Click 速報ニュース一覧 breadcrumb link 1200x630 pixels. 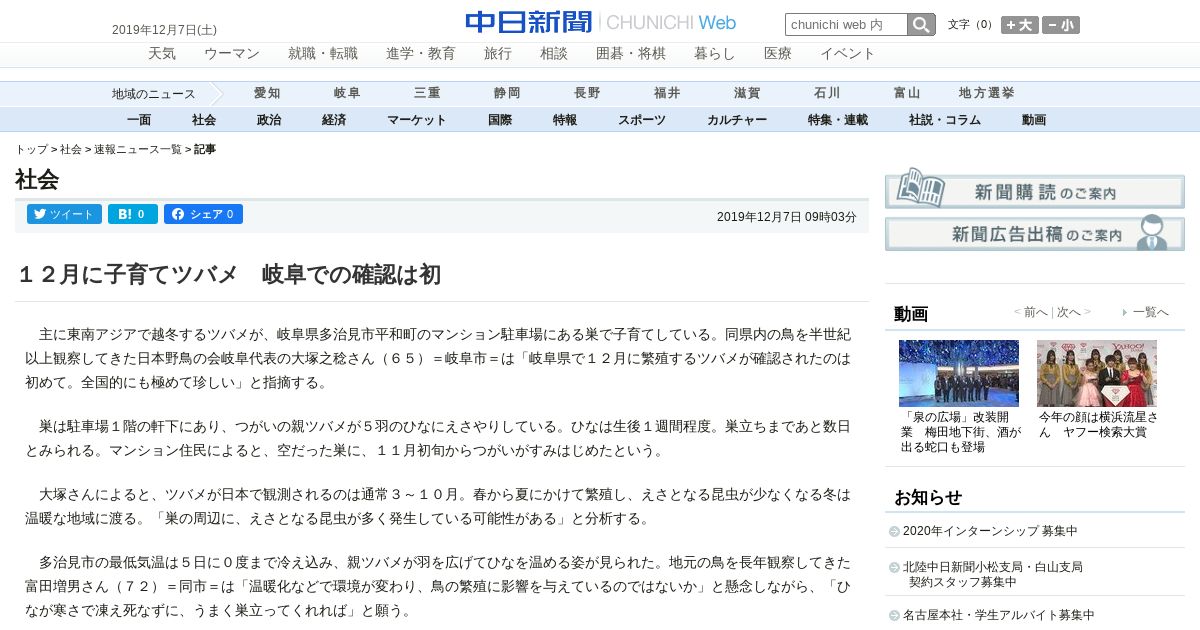coord(138,149)
